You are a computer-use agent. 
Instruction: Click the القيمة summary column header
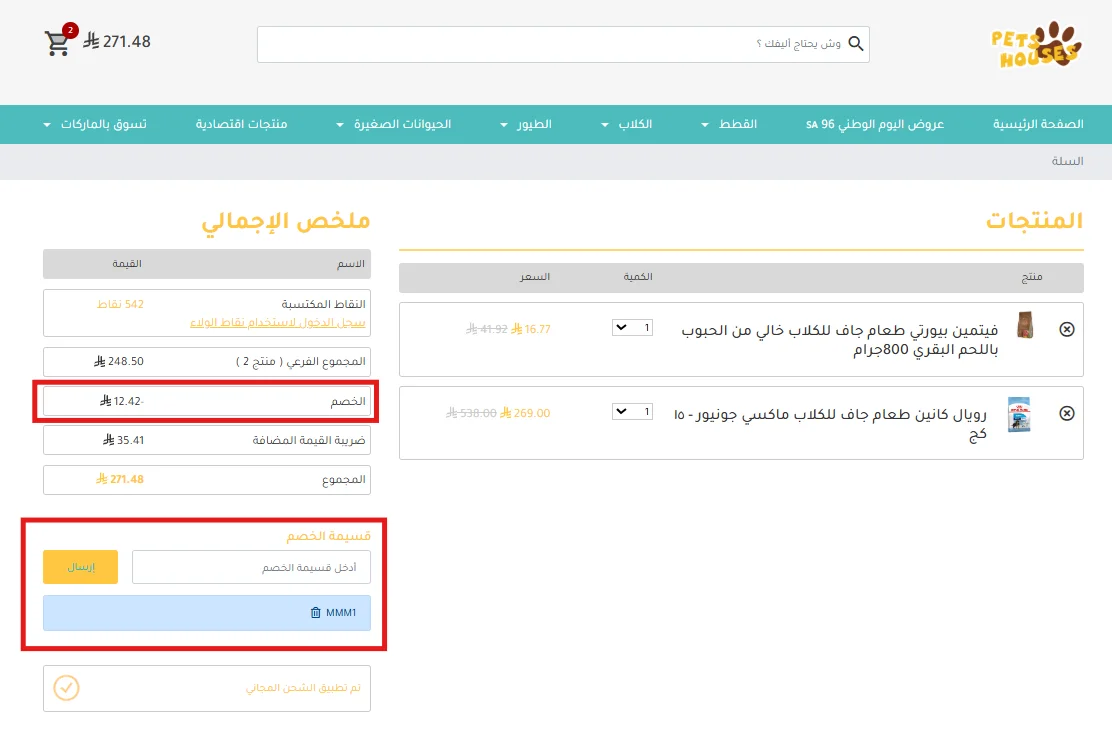pos(127,264)
